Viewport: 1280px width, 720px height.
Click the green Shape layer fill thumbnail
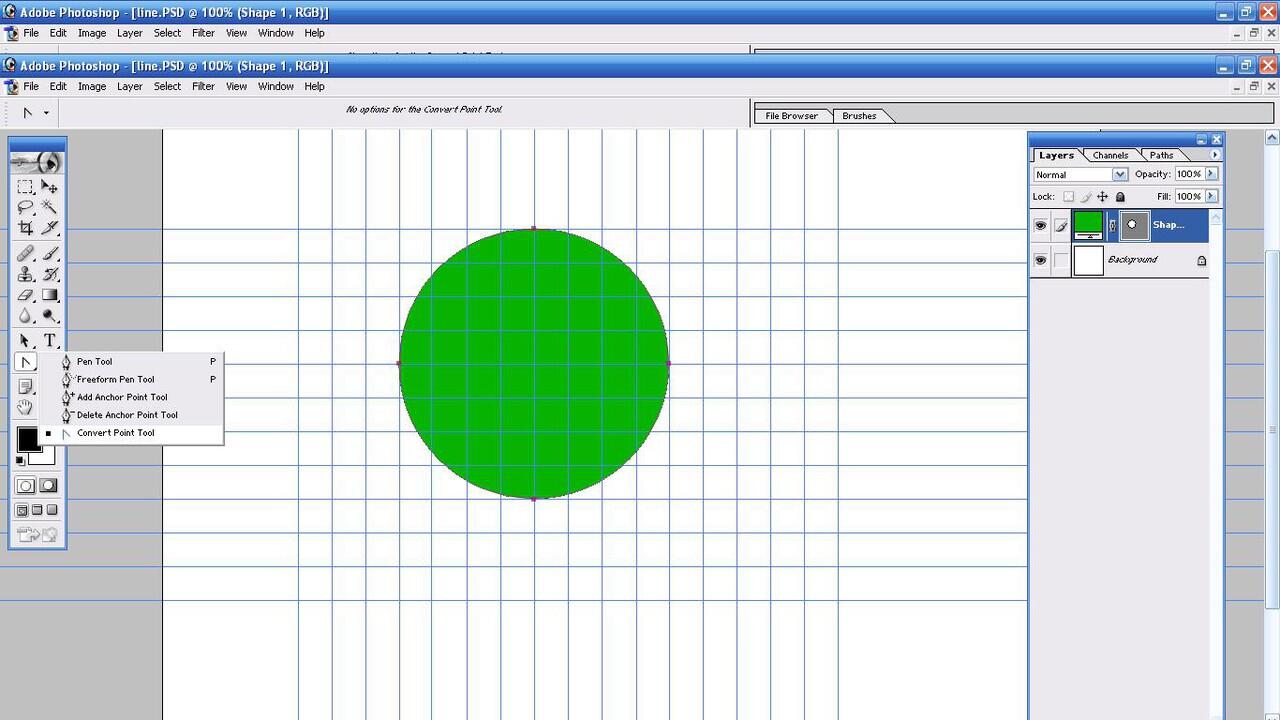(x=1088, y=225)
